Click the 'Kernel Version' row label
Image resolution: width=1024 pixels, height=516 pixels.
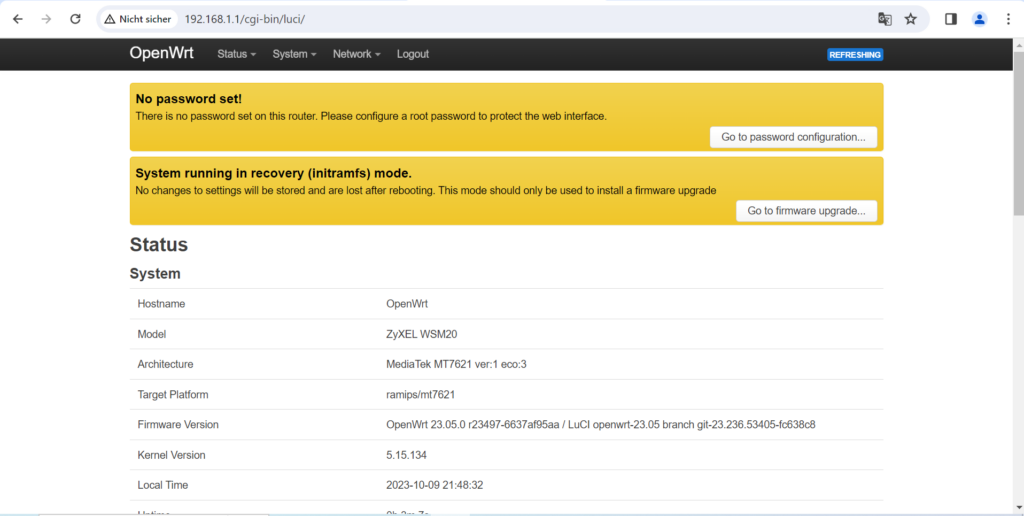pyautogui.click(x=171, y=455)
